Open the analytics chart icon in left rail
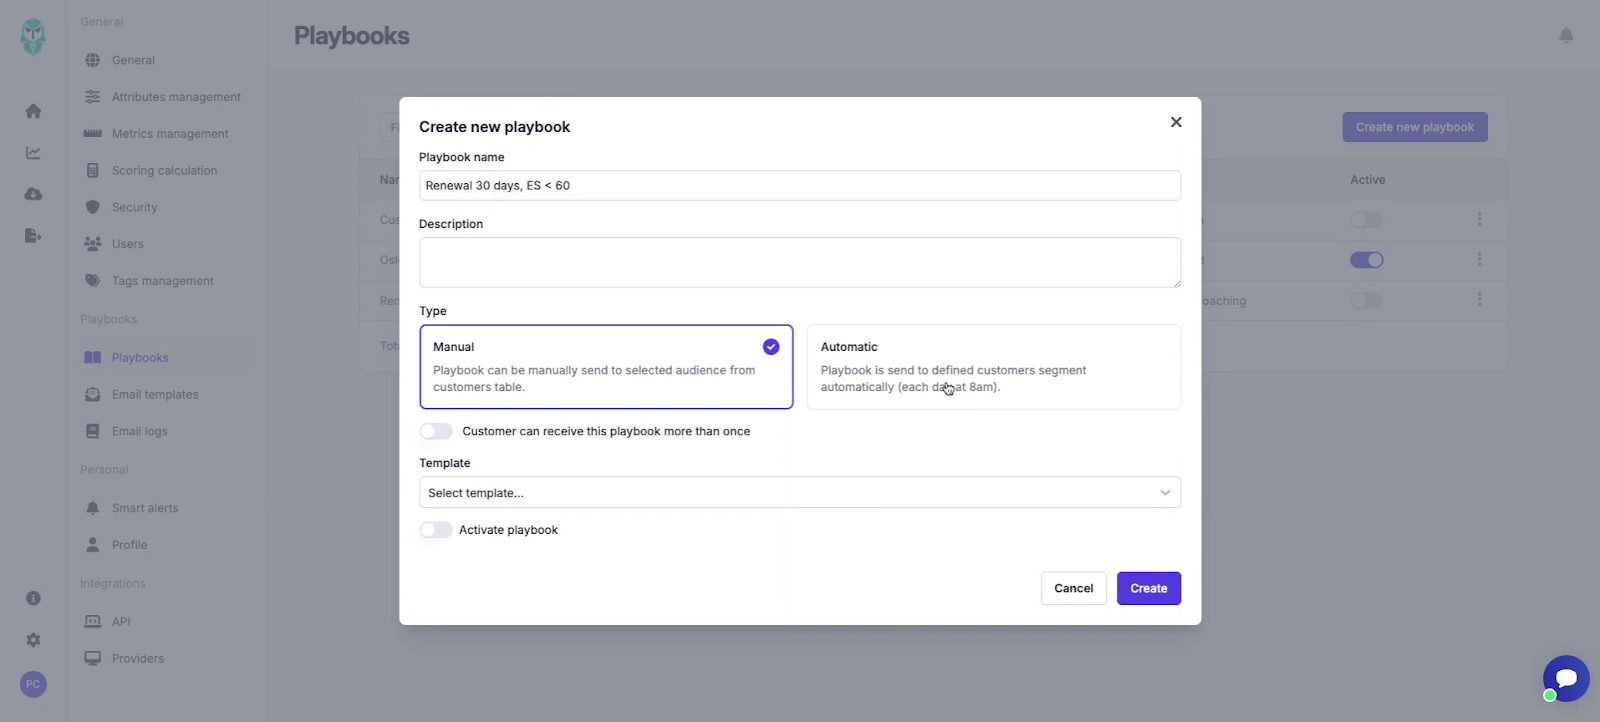The image size is (1600, 722). [33, 153]
